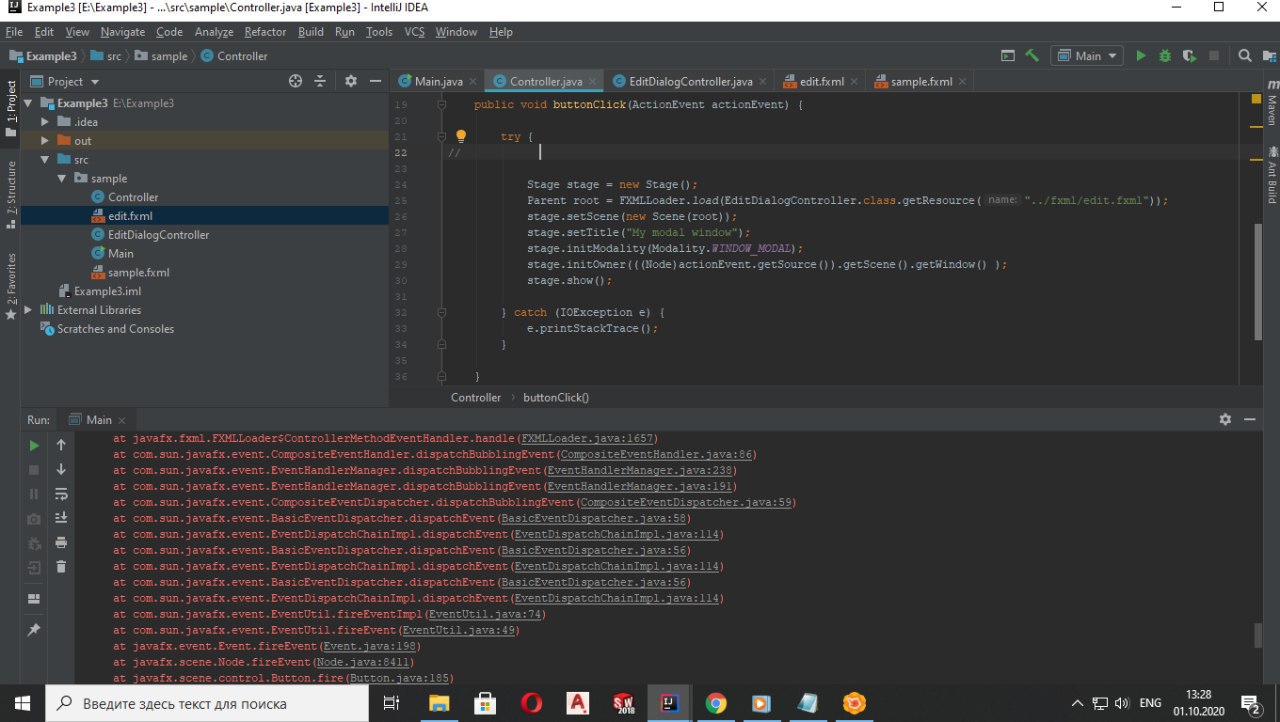Expand External Libraries node
Screen dimensions: 1280x722
(x=28, y=310)
